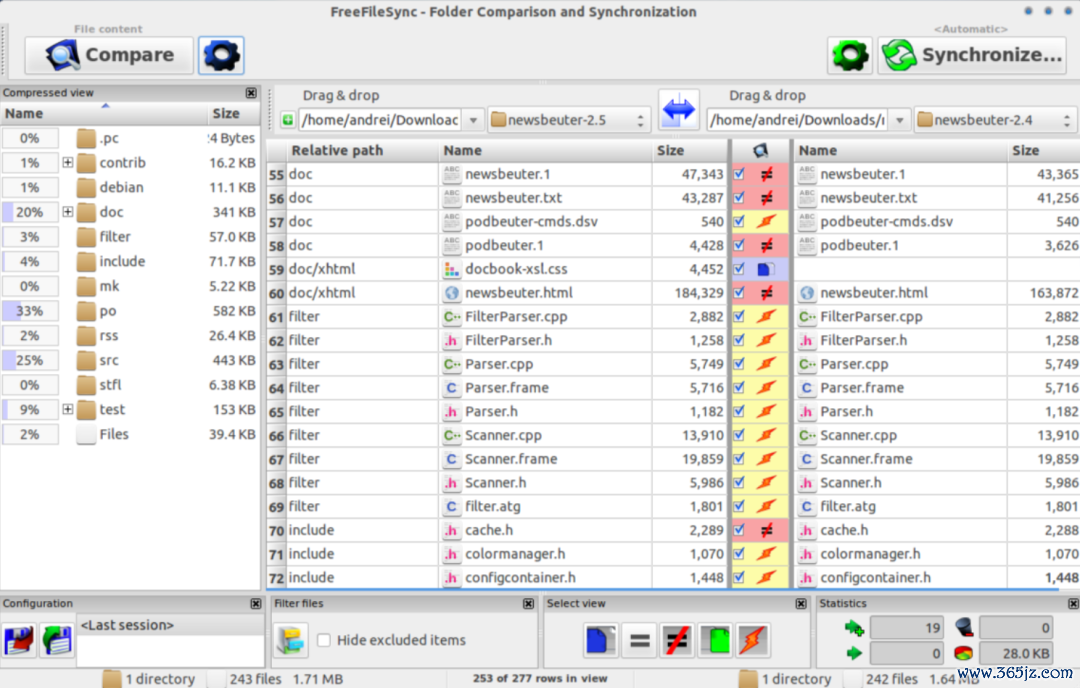Select the <Last session> configuration entry
This screenshot has width=1080, height=688.
click(170, 625)
